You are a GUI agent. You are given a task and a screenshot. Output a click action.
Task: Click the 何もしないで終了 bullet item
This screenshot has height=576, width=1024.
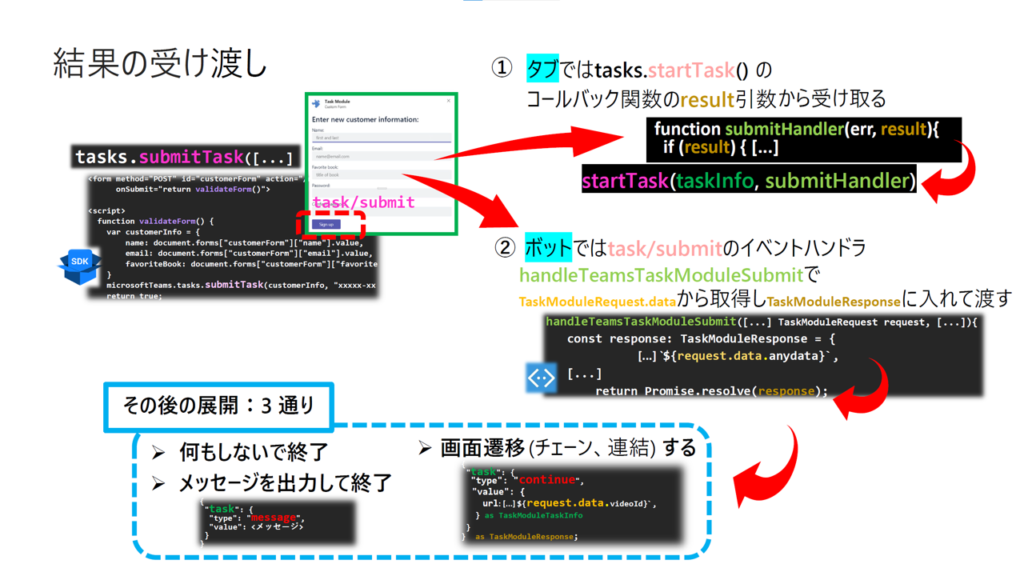coord(252,452)
